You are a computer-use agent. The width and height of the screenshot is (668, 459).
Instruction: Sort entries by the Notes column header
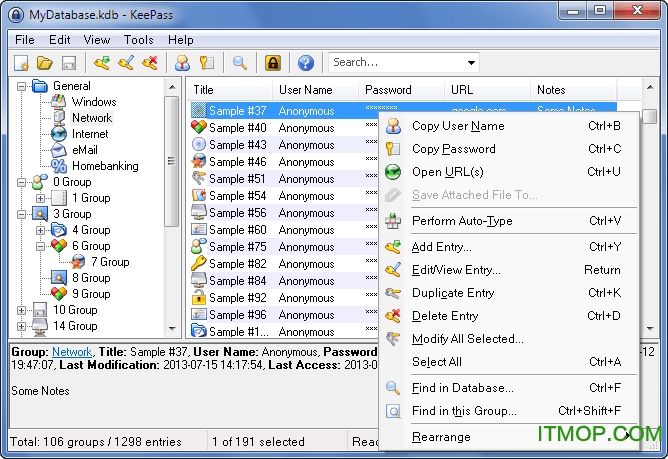(x=574, y=89)
